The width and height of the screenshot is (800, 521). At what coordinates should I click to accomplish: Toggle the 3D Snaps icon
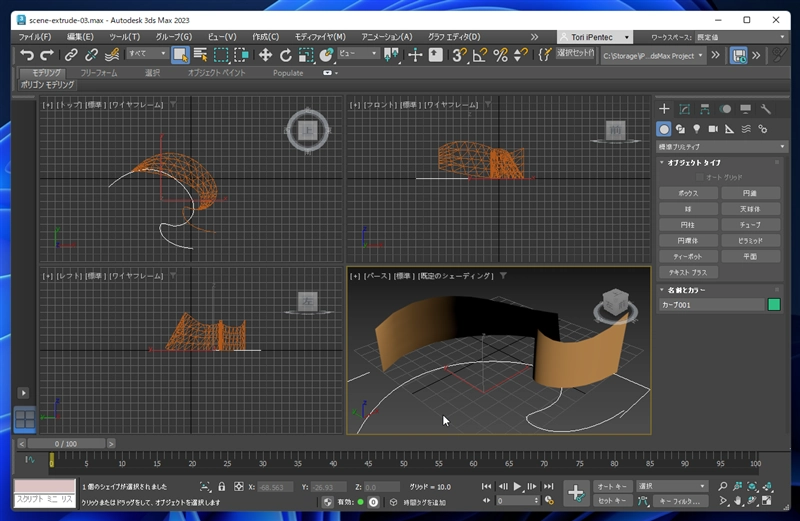pyautogui.click(x=459, y=55)
